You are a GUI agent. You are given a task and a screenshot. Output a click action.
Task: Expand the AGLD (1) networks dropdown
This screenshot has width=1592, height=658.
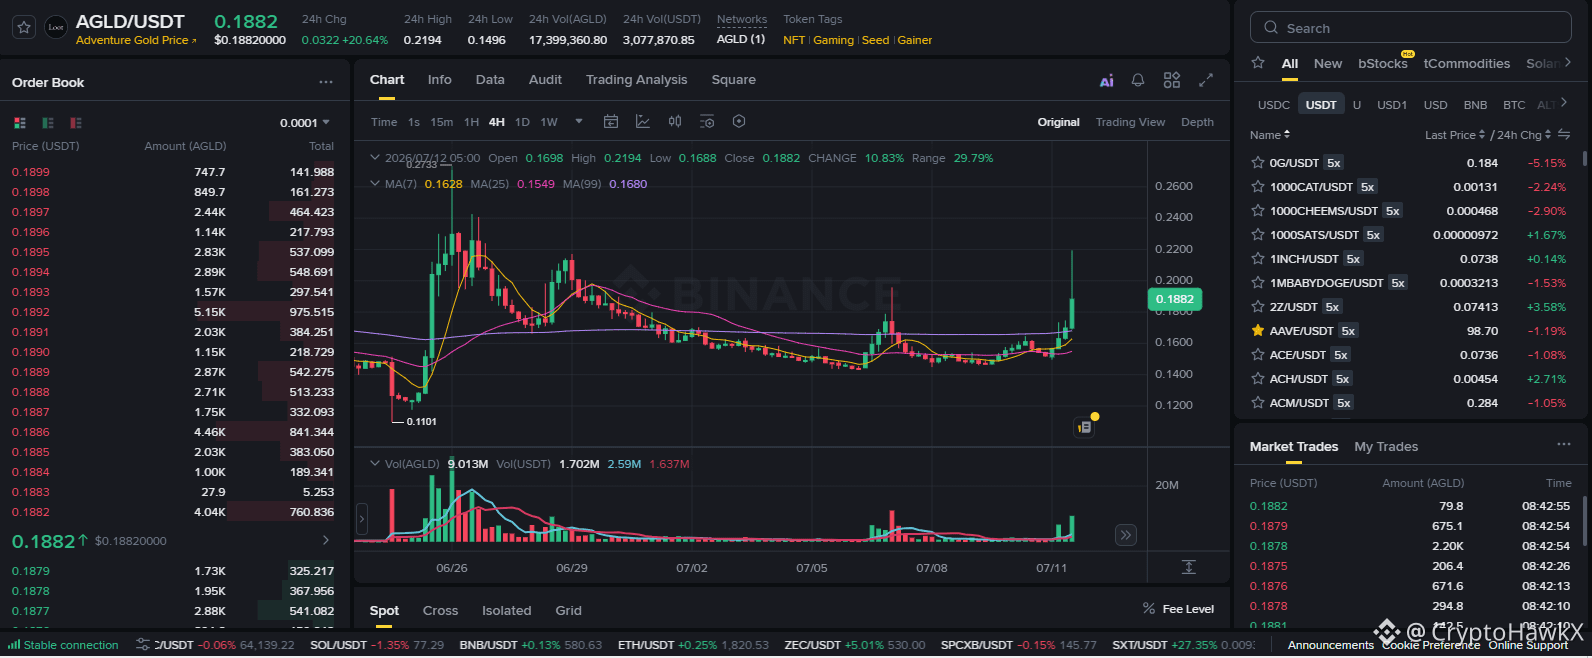[x=741, y=39]
